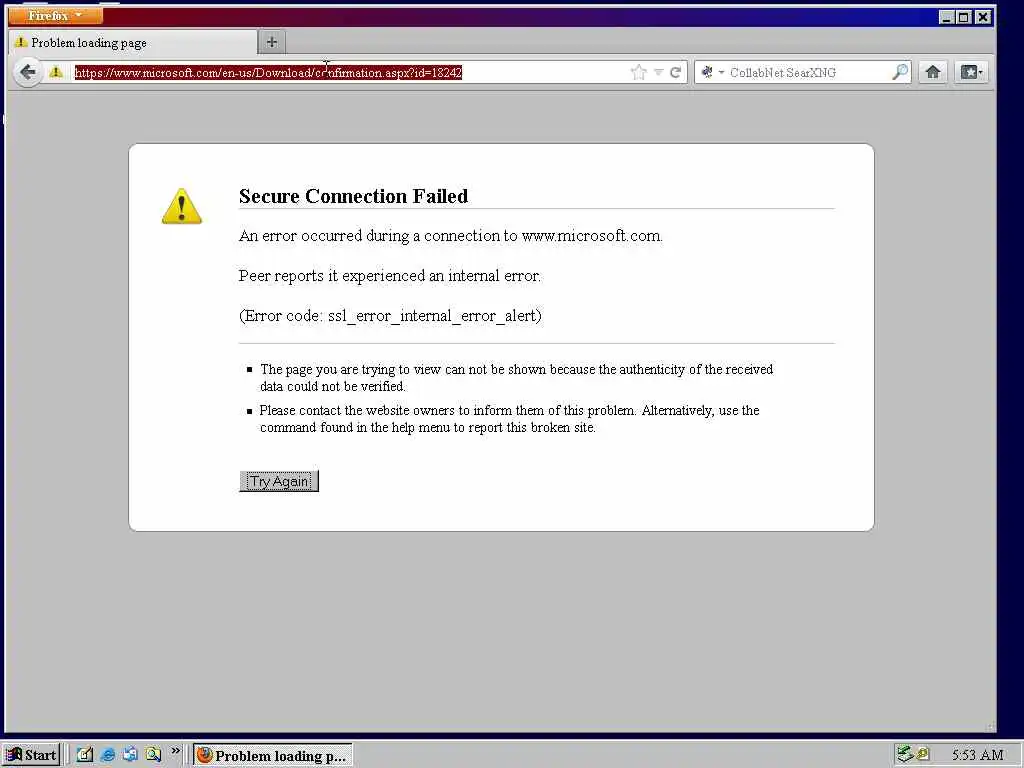Click the ssl_error_internal_error_alert error code text
This screenshot has width=1024, height=768.
click(434, 316)
